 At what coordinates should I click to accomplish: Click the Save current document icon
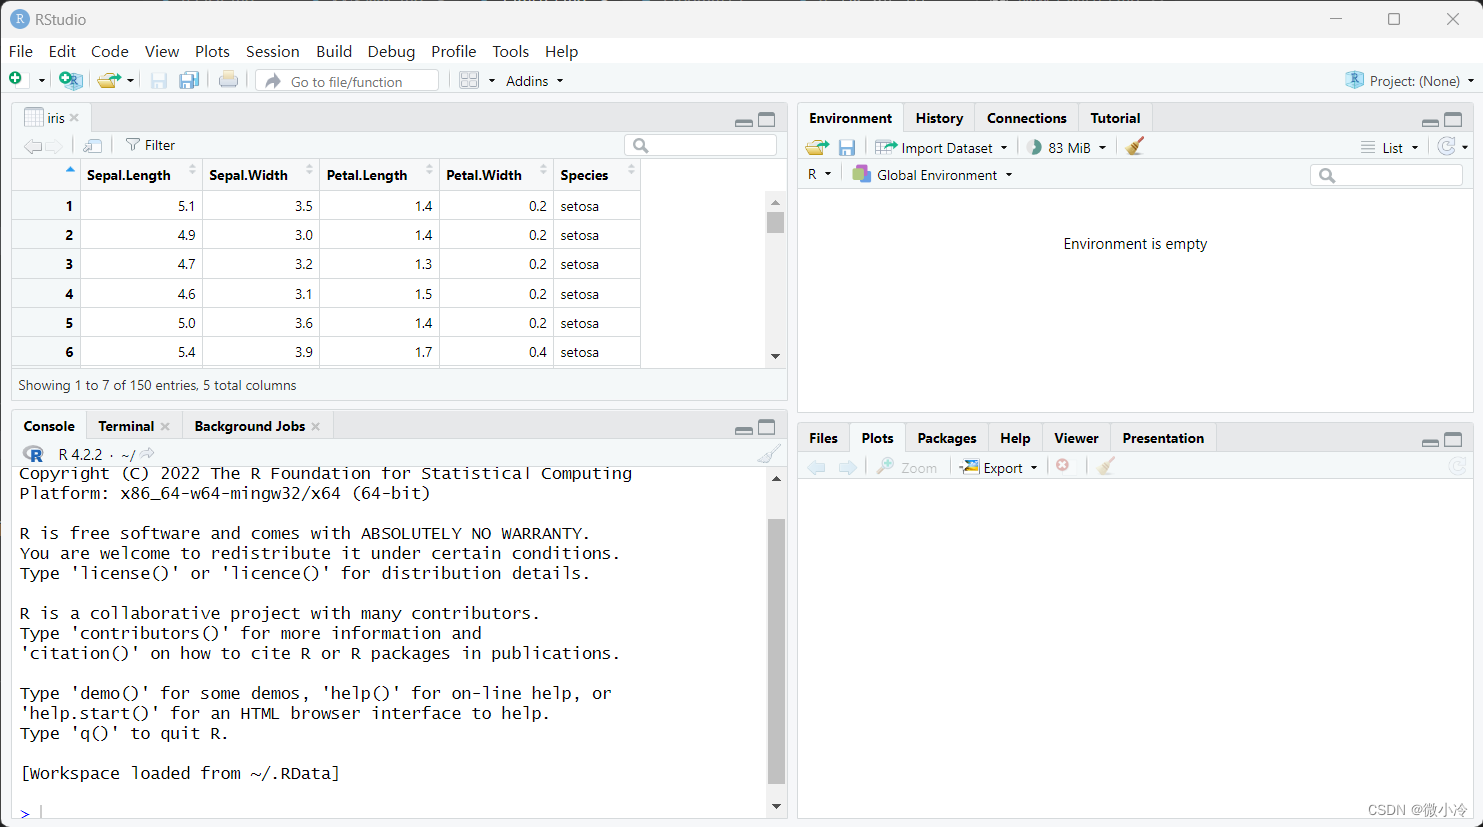158,80
